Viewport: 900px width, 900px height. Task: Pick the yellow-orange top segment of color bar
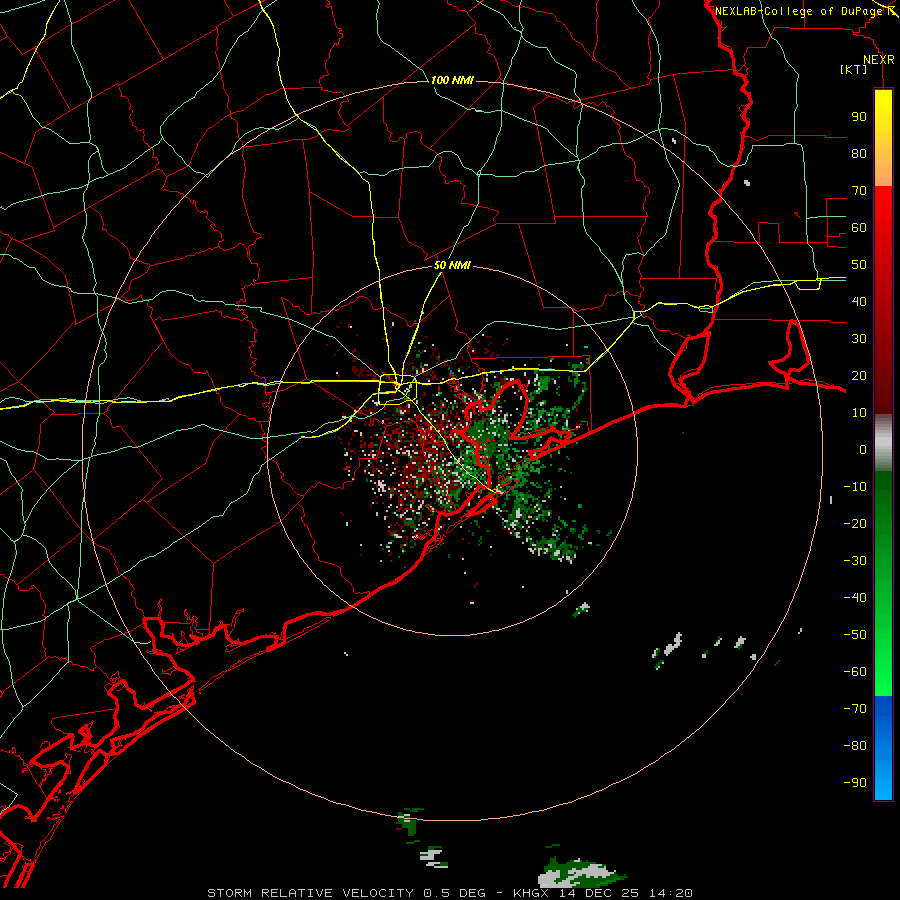883,138
